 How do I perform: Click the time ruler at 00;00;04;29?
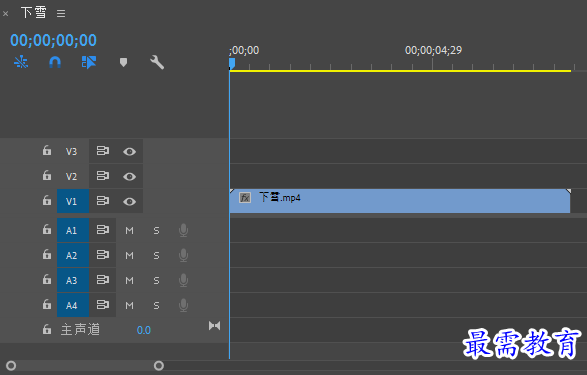[433, 50]
